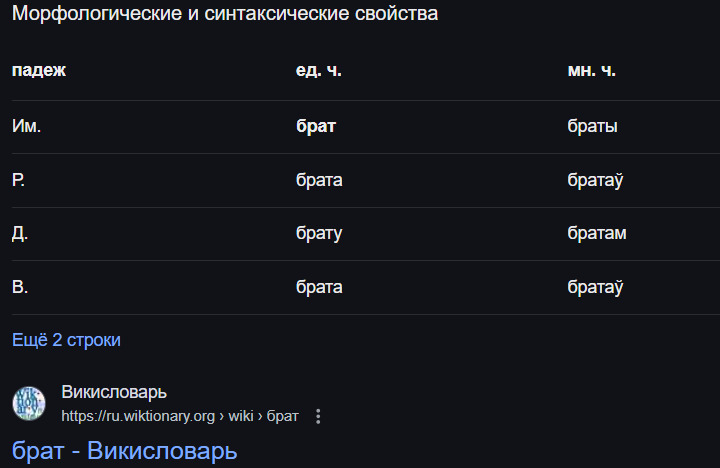The height and width of the screenshot is (468, 720).
Task: Click the "ед. ч." column header
Action: (x=319, y=71)
